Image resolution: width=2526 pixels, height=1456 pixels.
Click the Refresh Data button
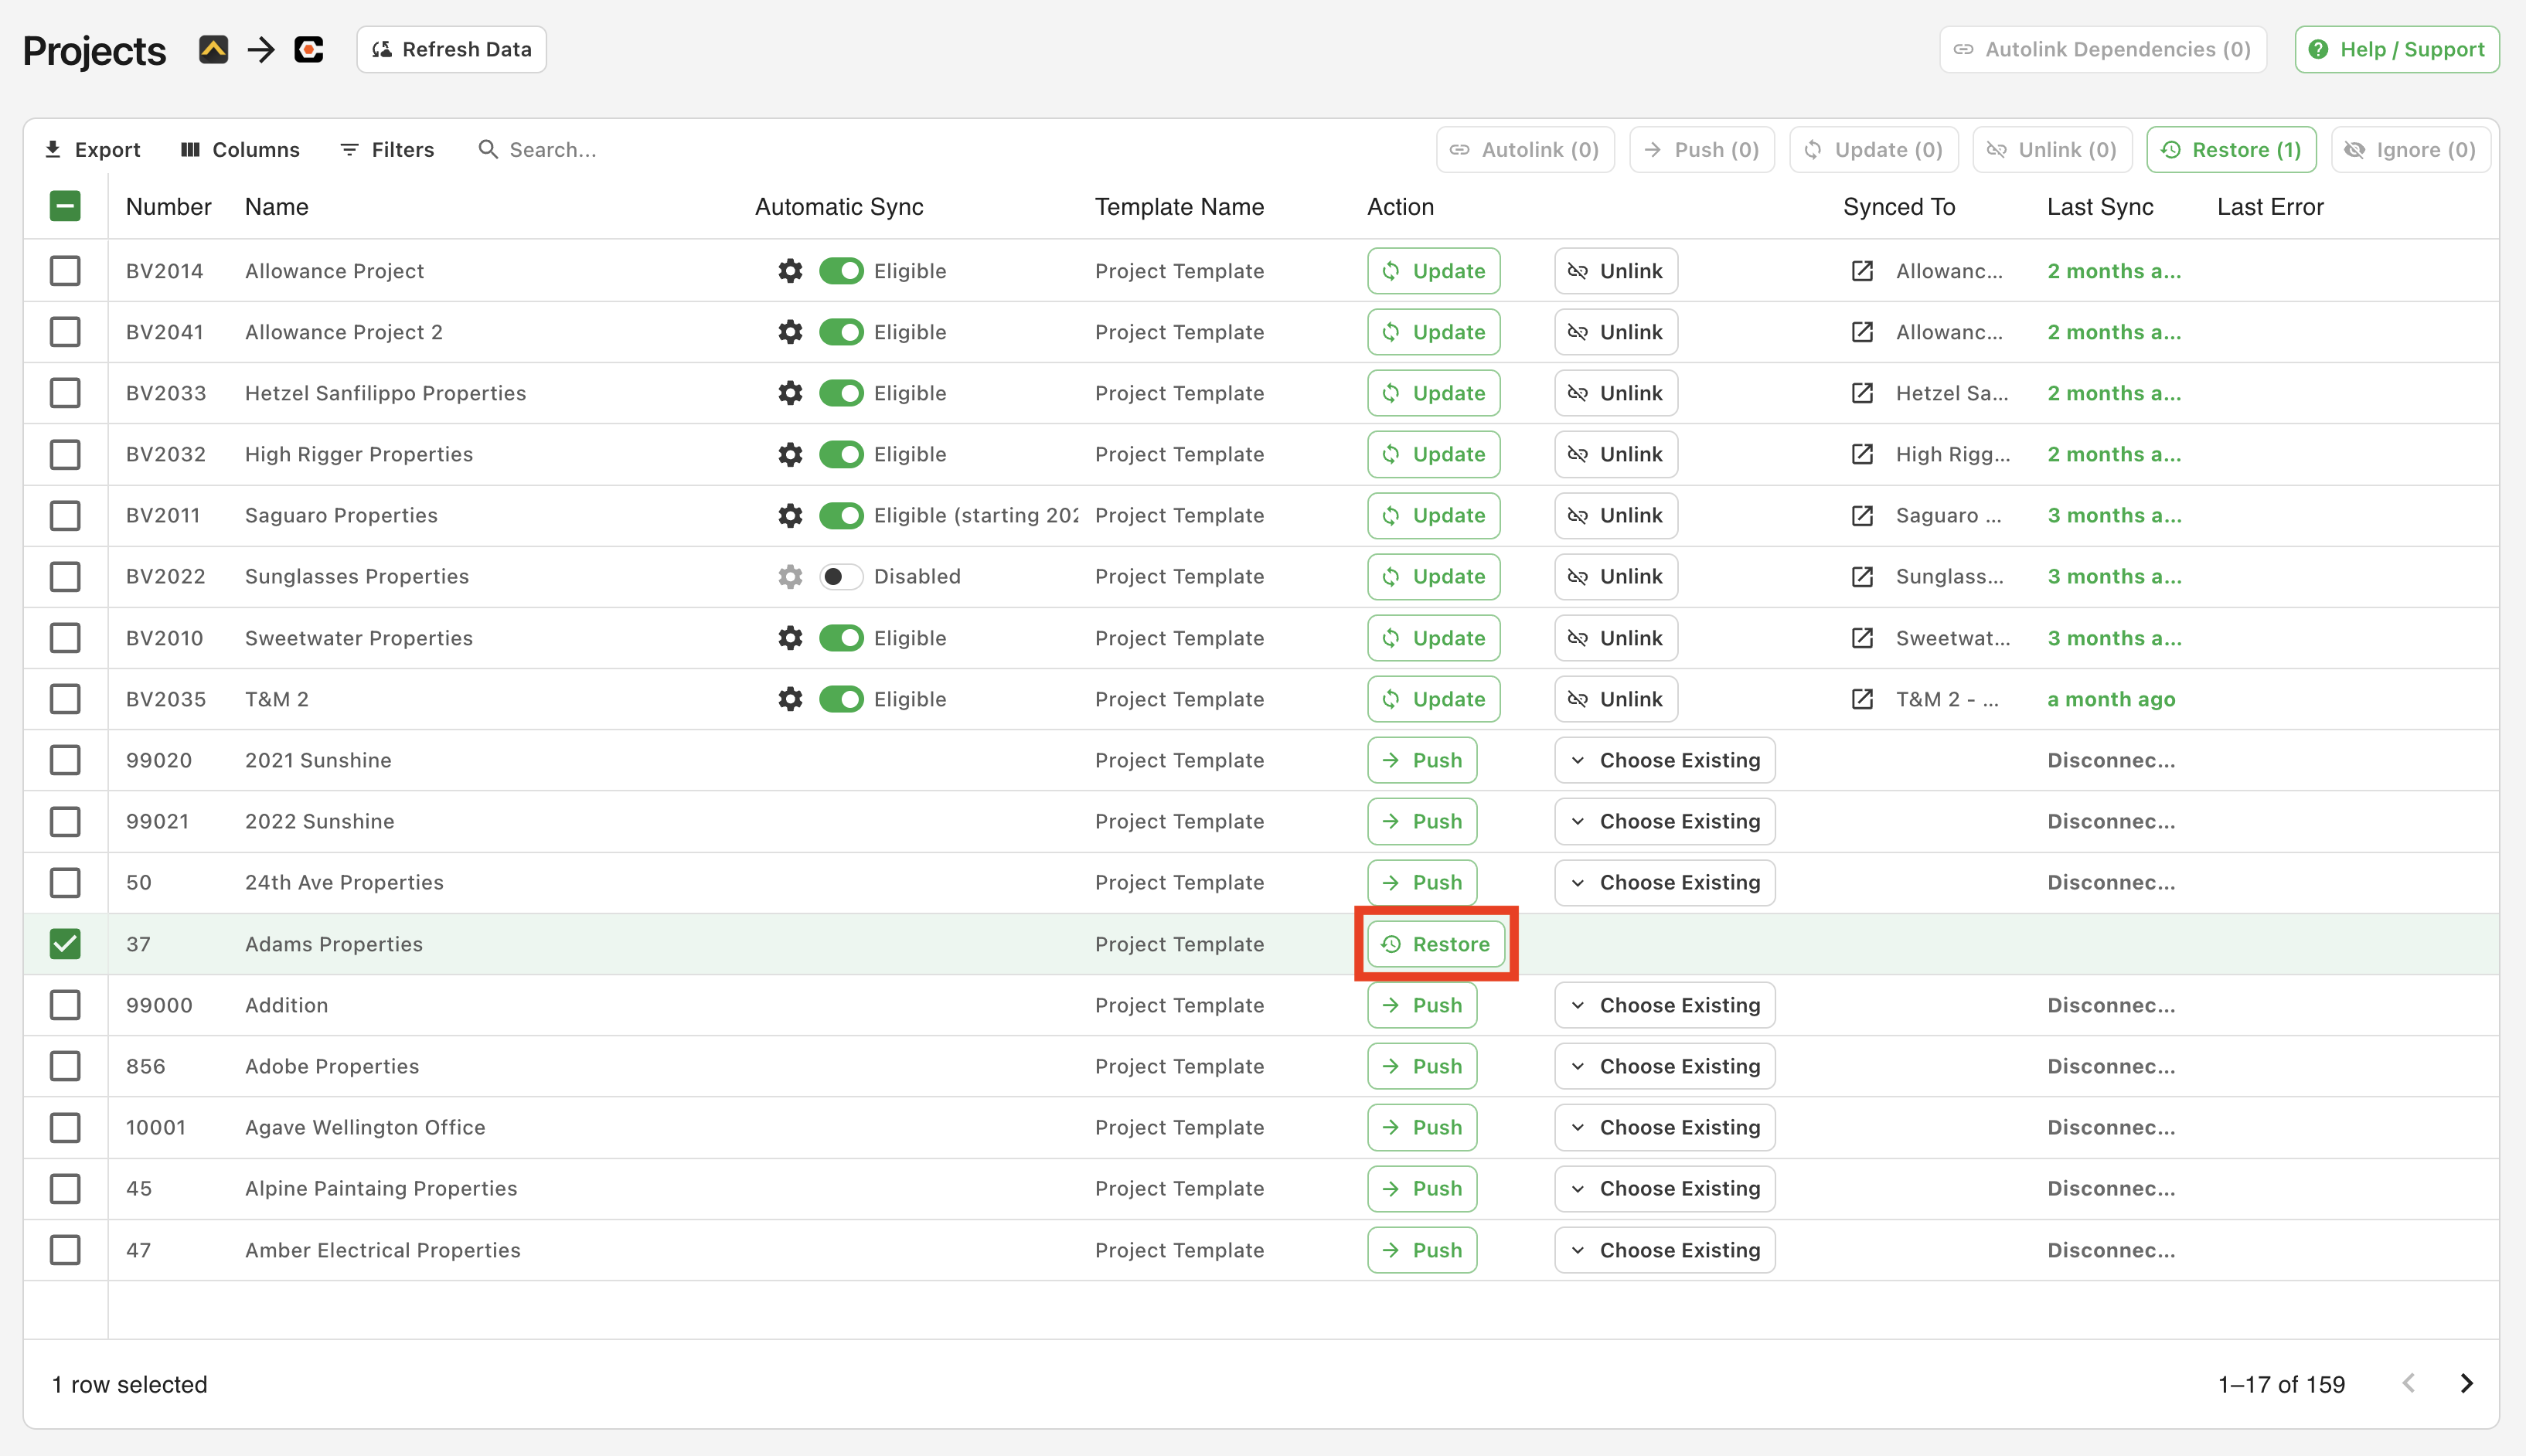tap(451, 49)
